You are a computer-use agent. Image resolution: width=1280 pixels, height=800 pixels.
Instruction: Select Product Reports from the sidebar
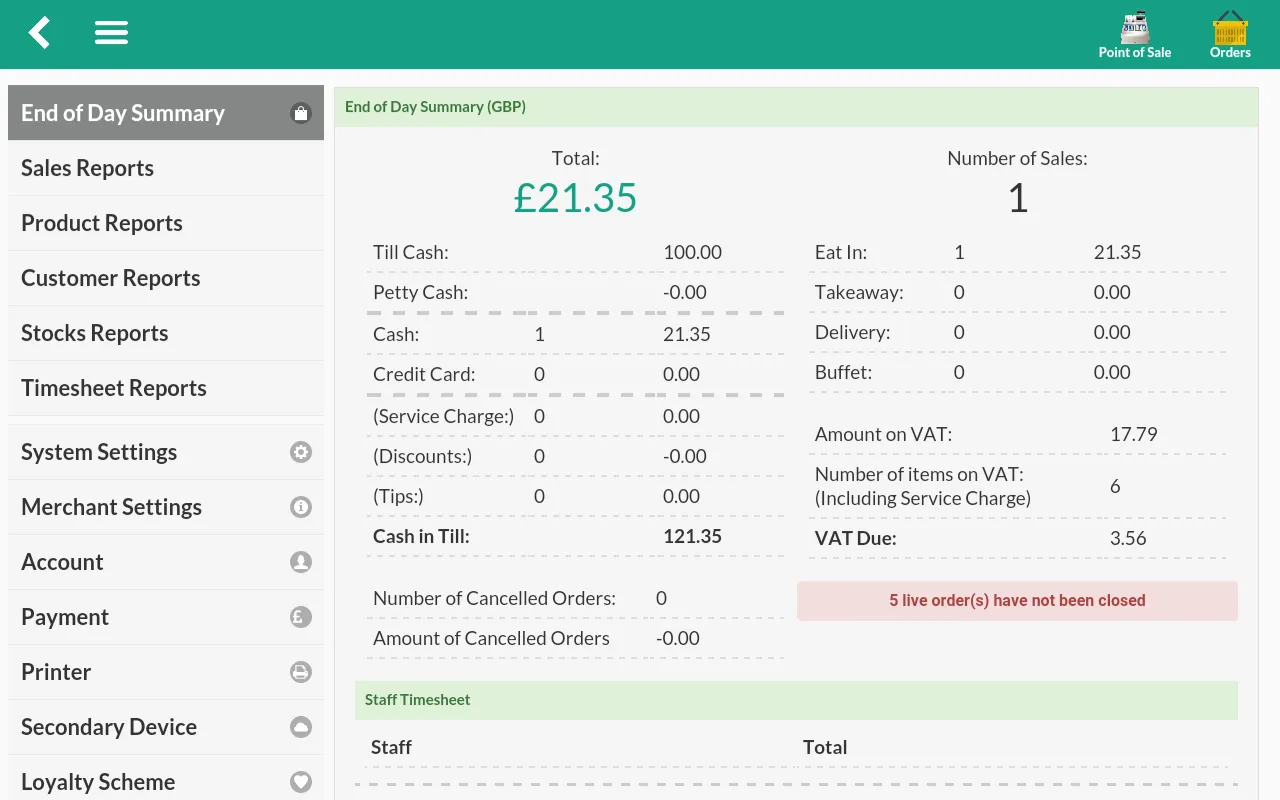click(x=101, y=222)
